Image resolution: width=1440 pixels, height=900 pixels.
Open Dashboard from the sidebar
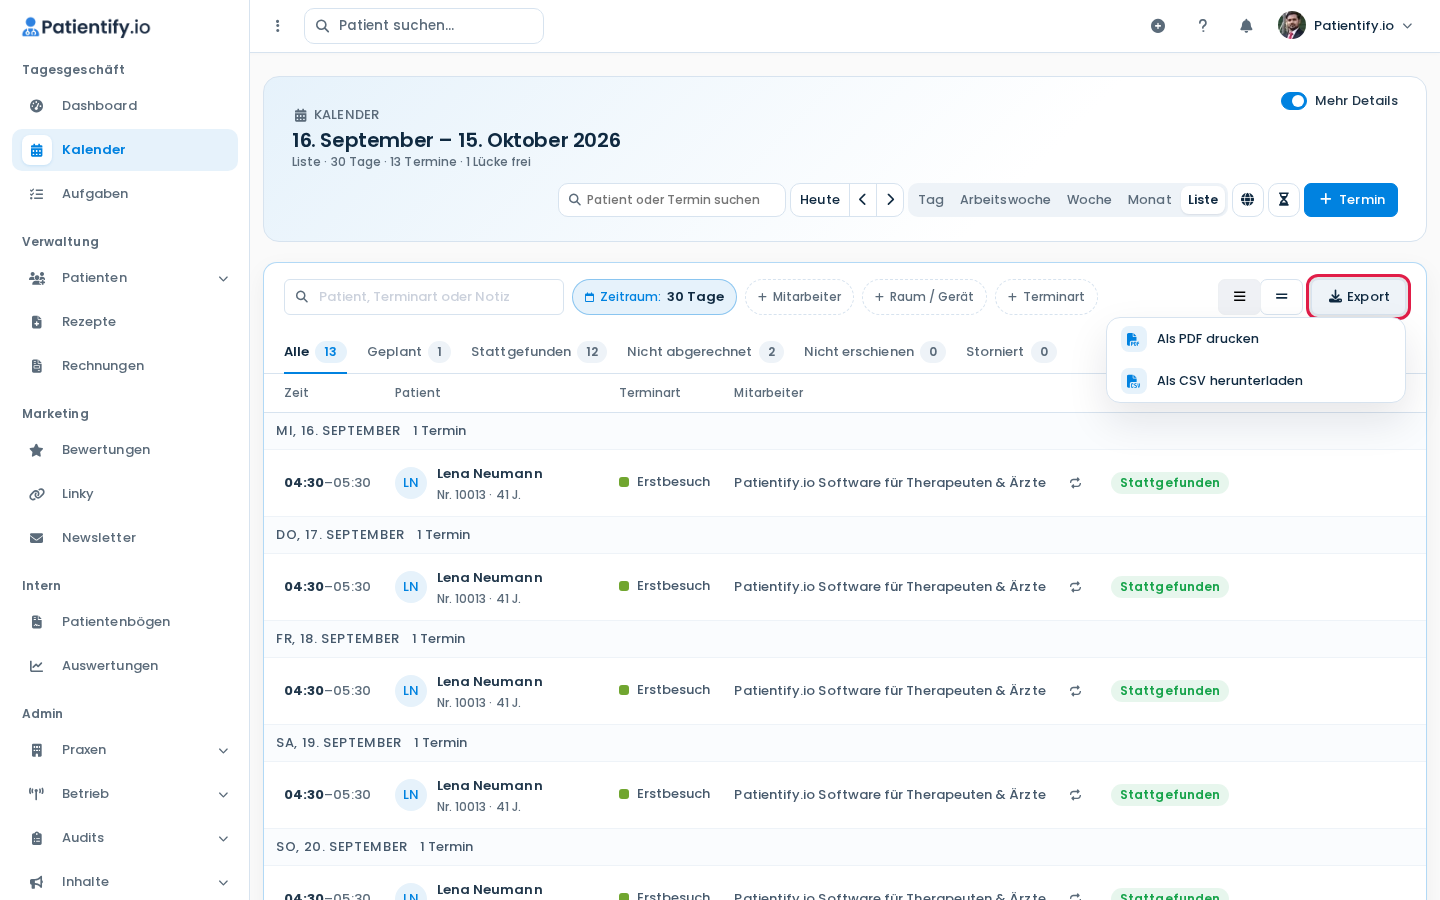click(125, 106)
